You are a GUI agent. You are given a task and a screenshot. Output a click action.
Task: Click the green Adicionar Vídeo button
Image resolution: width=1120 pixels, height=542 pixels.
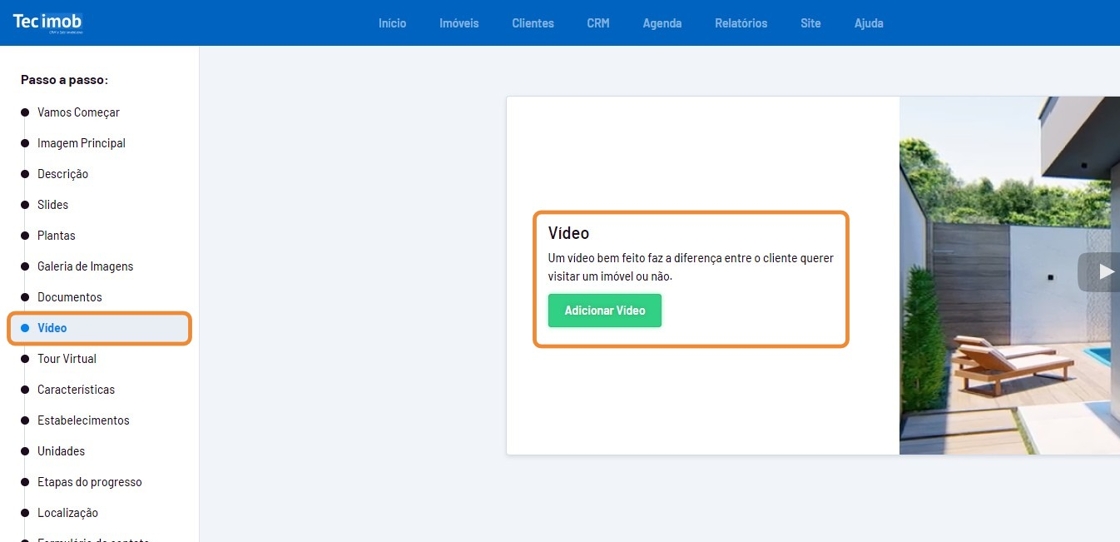(604, 310)
